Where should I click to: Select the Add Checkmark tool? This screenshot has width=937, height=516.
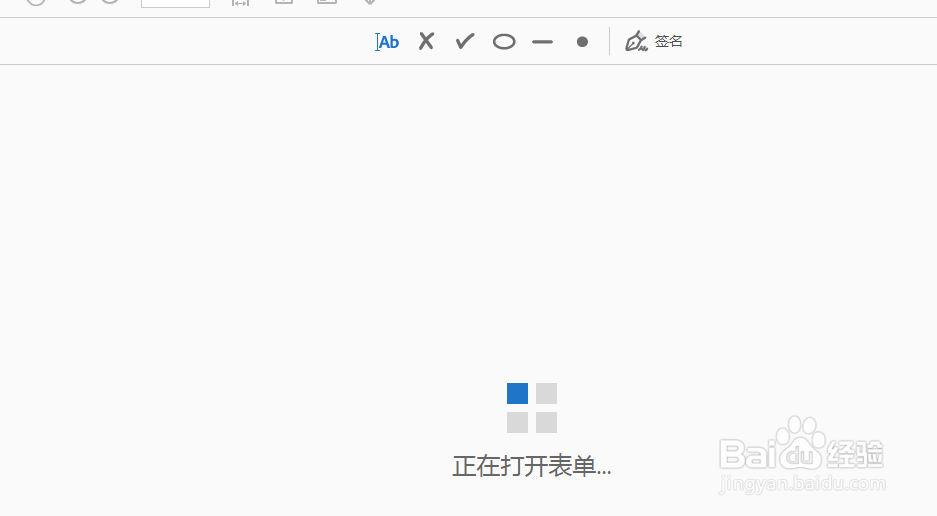465,41
